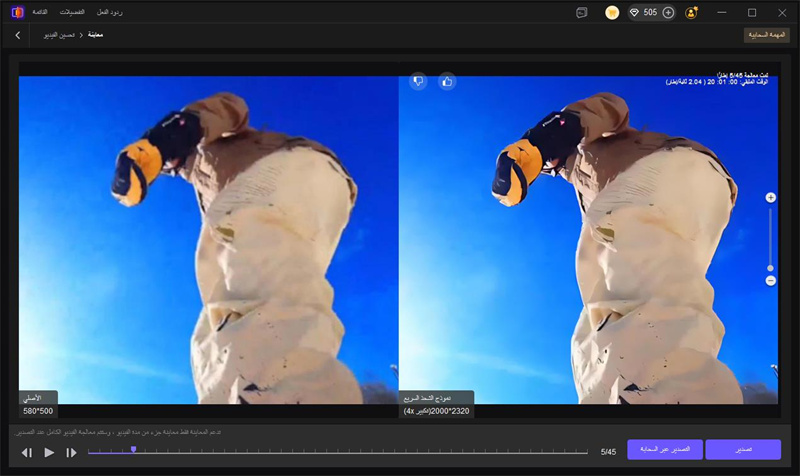Click the thumbs up feedback icon

[x=447, y=81]
